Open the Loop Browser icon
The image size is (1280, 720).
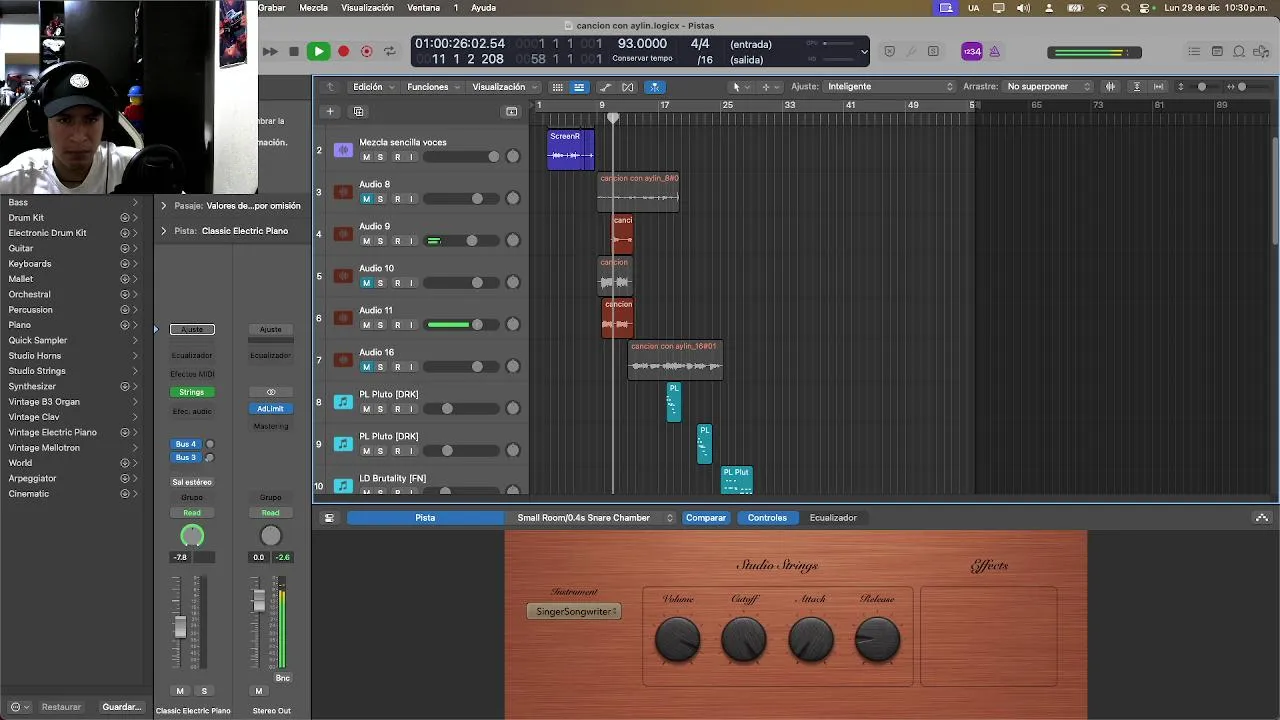(1239, 51)
